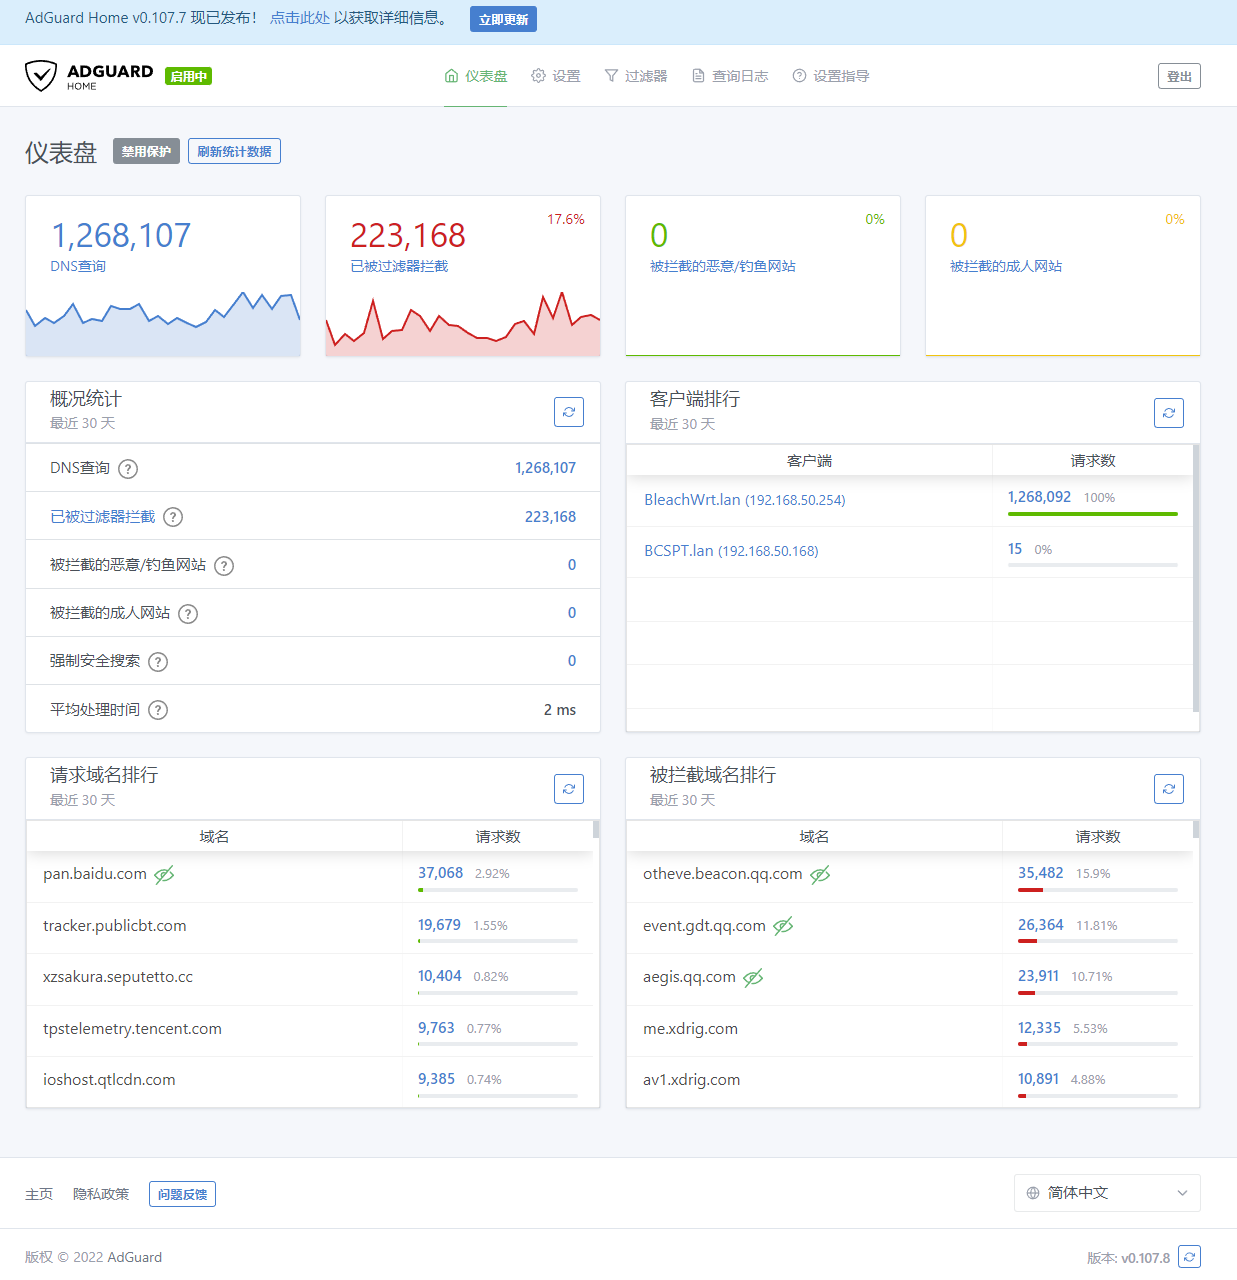
Task: Open the 隐私政策 privacy policy link
Action: click(101, 1194)
